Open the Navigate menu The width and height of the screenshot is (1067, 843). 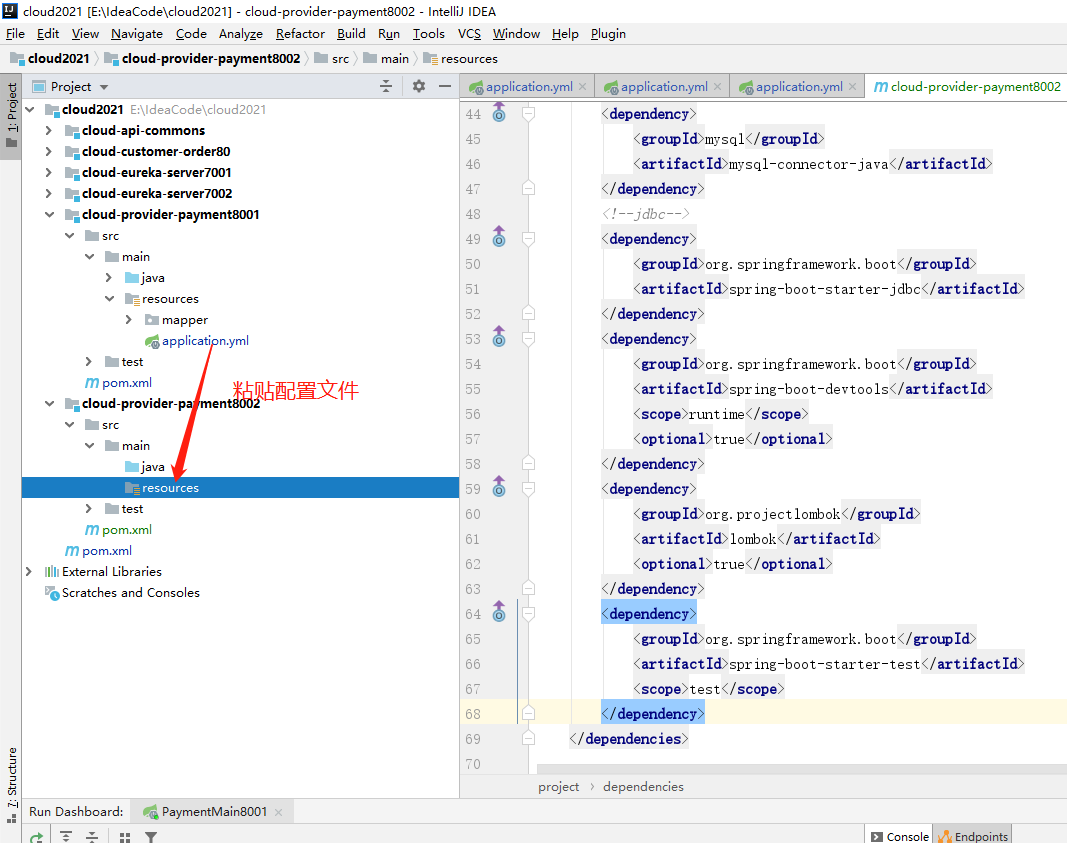(x=137, y=33)
